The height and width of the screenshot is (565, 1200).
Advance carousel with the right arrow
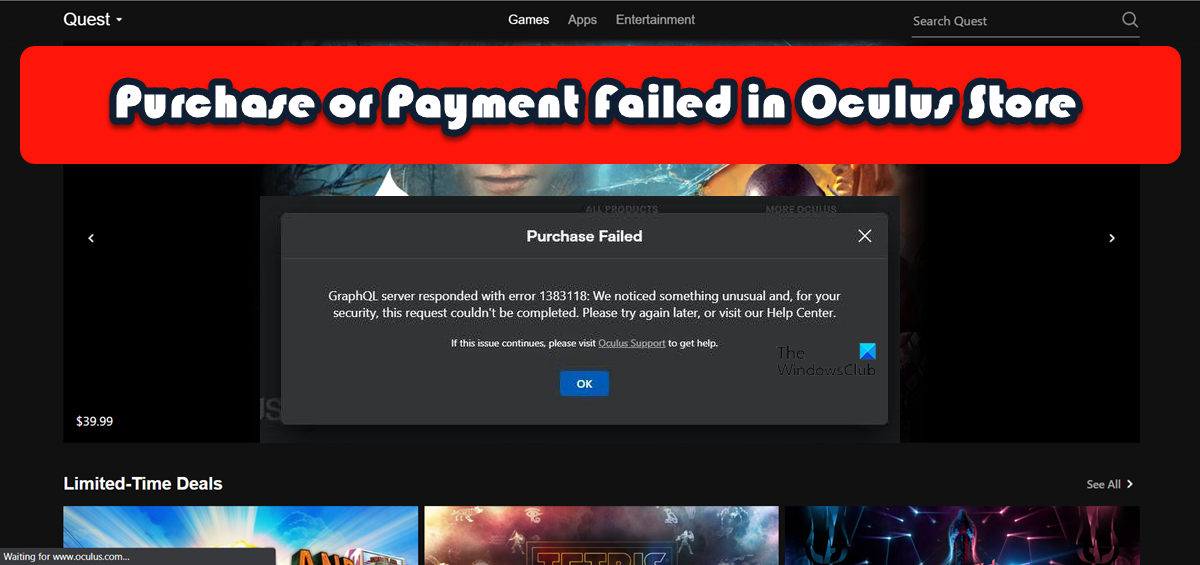click(1112, 238)
